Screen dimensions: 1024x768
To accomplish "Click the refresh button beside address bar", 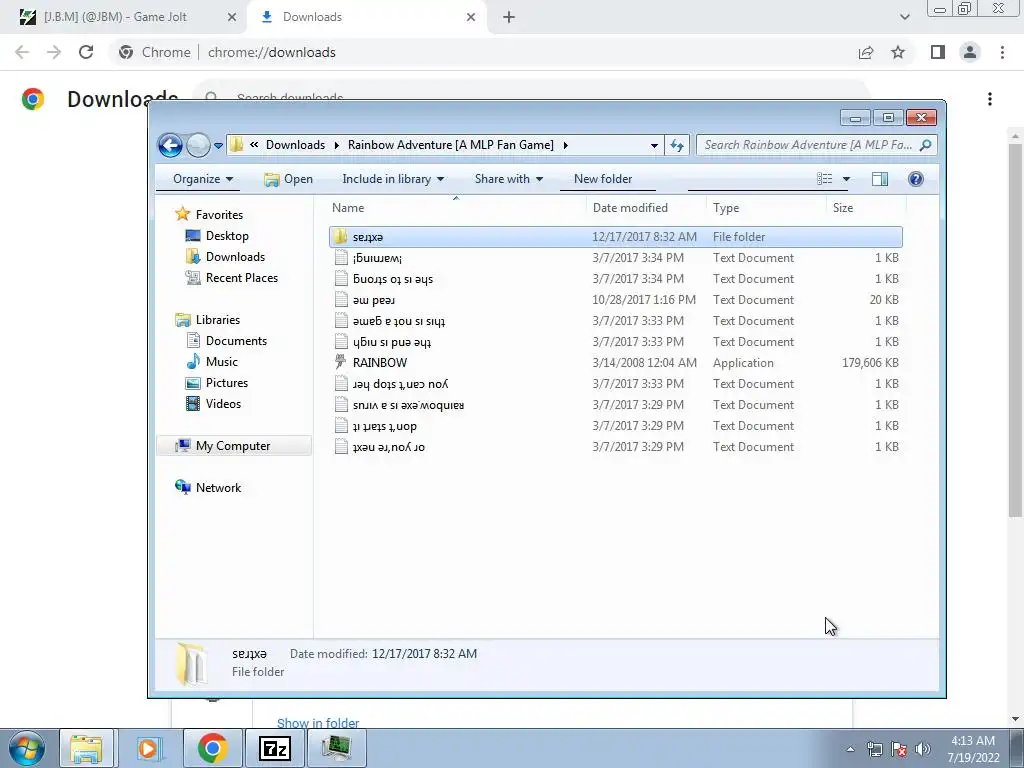I will pyautogui.click(x=677, y=145).
